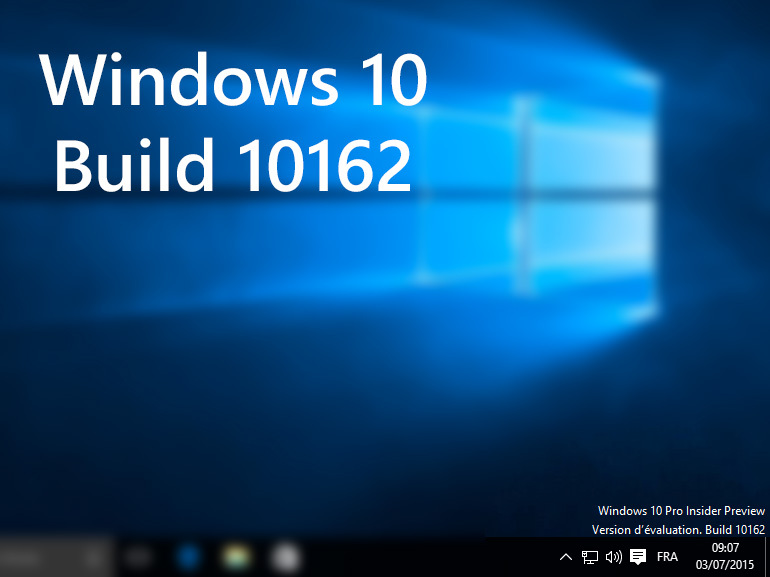Launch the blurred blue Edge taskbar icon

coord(188,557)
